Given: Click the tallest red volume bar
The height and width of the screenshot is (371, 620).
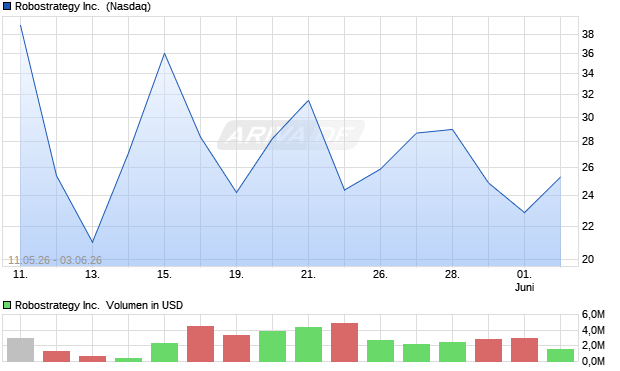Looking at the screenshot, I should point(344,343).
